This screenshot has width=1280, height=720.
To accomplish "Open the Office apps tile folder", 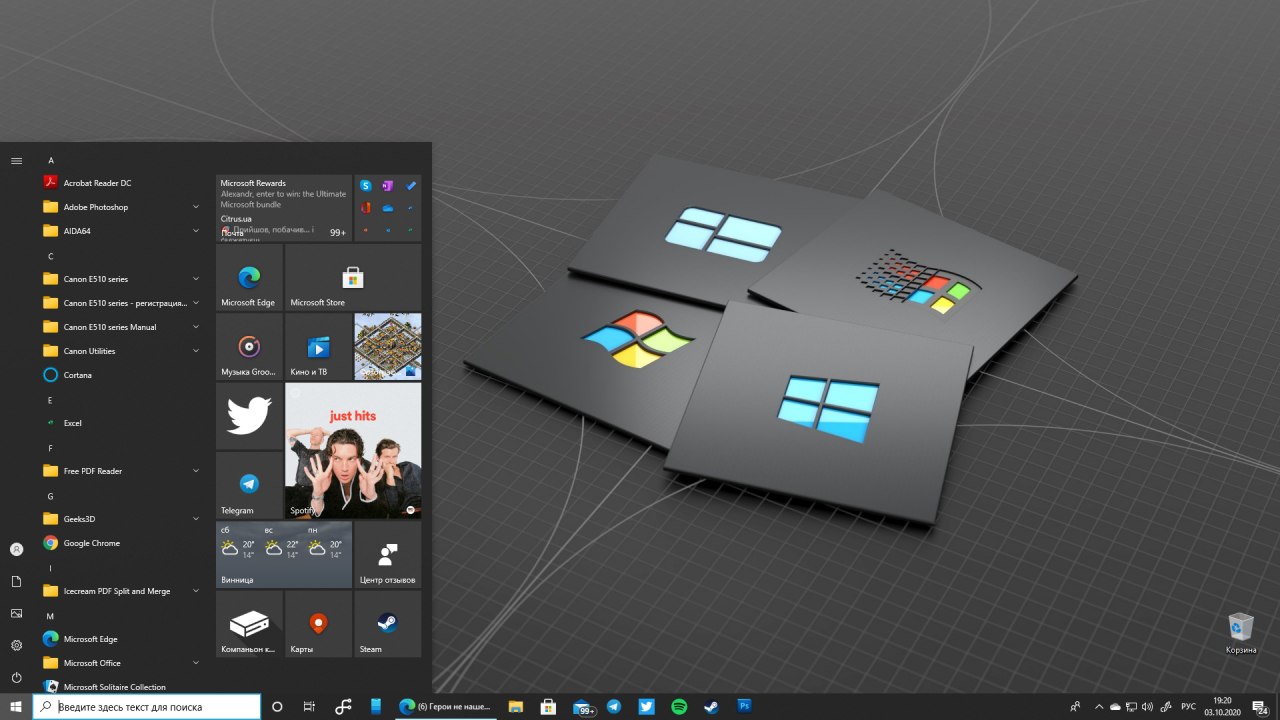I will coord(387,208).
